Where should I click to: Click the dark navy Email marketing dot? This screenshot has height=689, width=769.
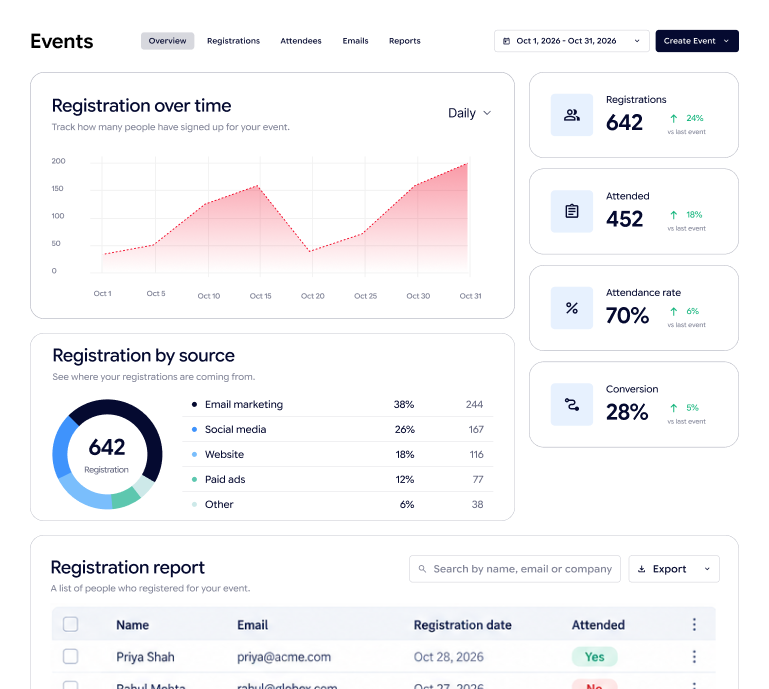click(x=194, y=405)
